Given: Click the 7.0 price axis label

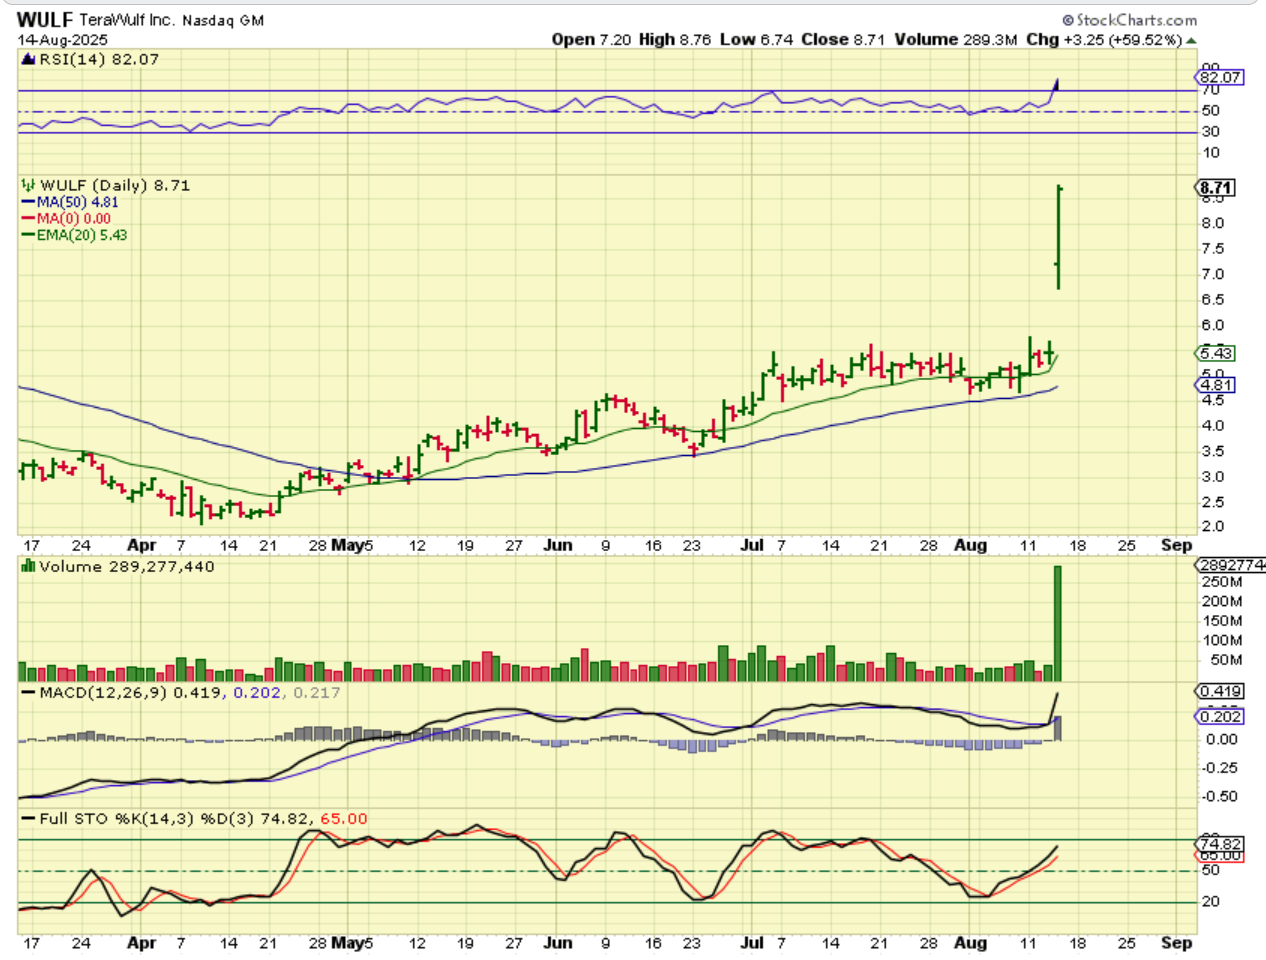Looking at the screenshot, I should tap(1212, 274).
